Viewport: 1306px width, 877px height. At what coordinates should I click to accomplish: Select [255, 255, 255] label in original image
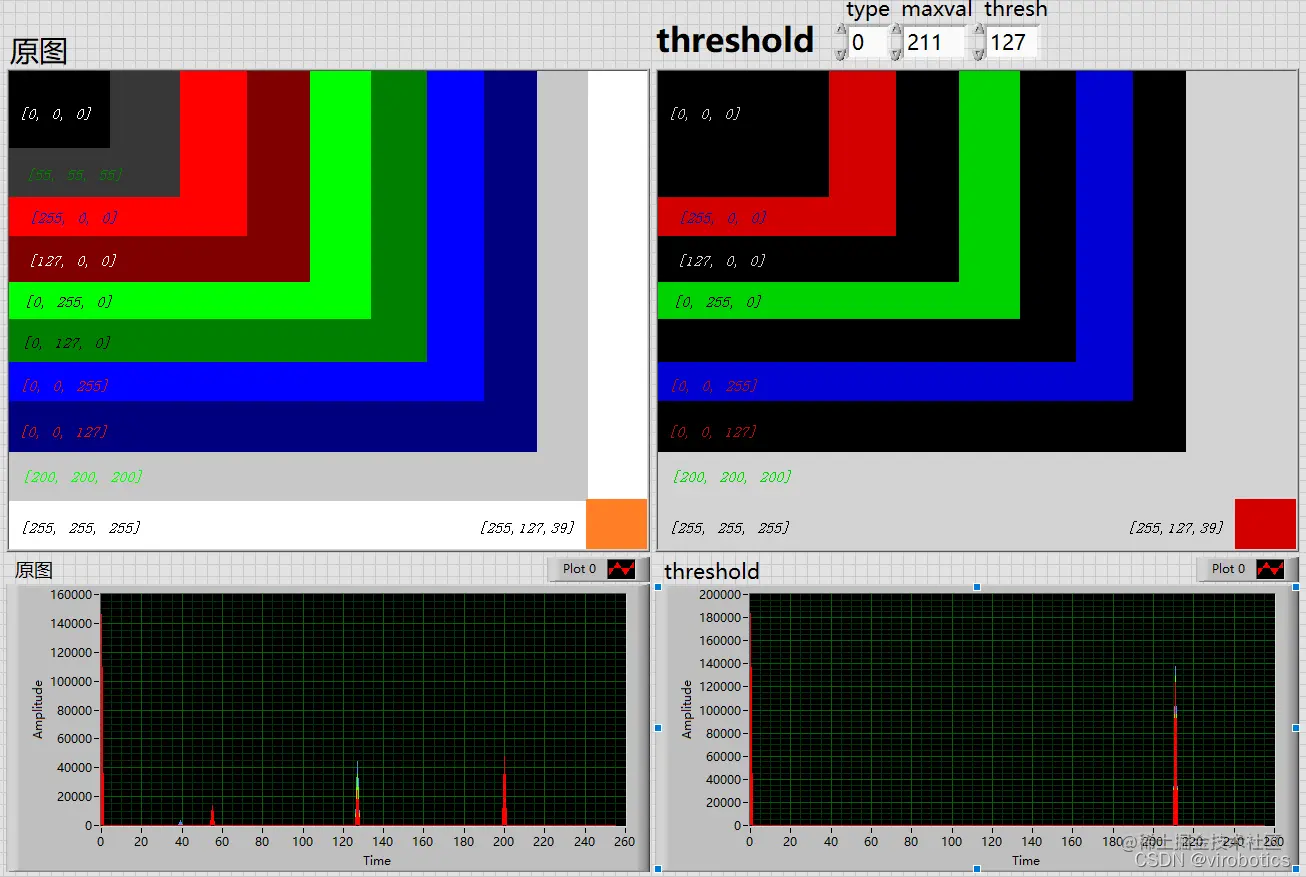[81, 528]
